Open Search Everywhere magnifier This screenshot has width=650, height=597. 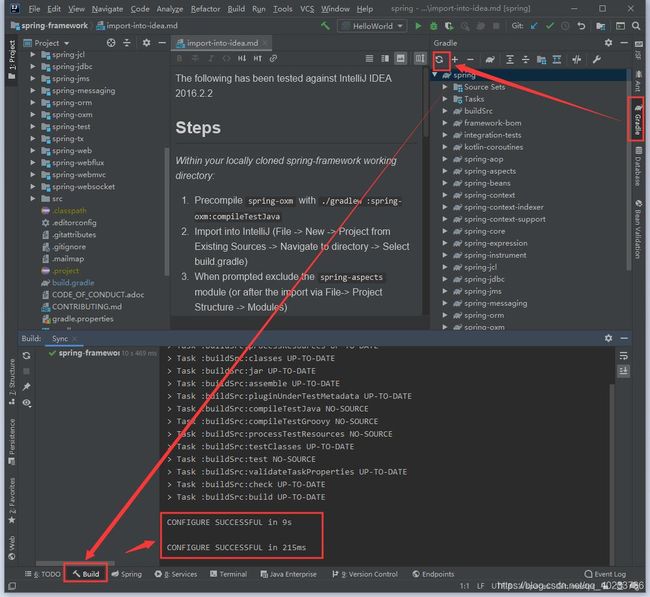(x=636, y=26)
